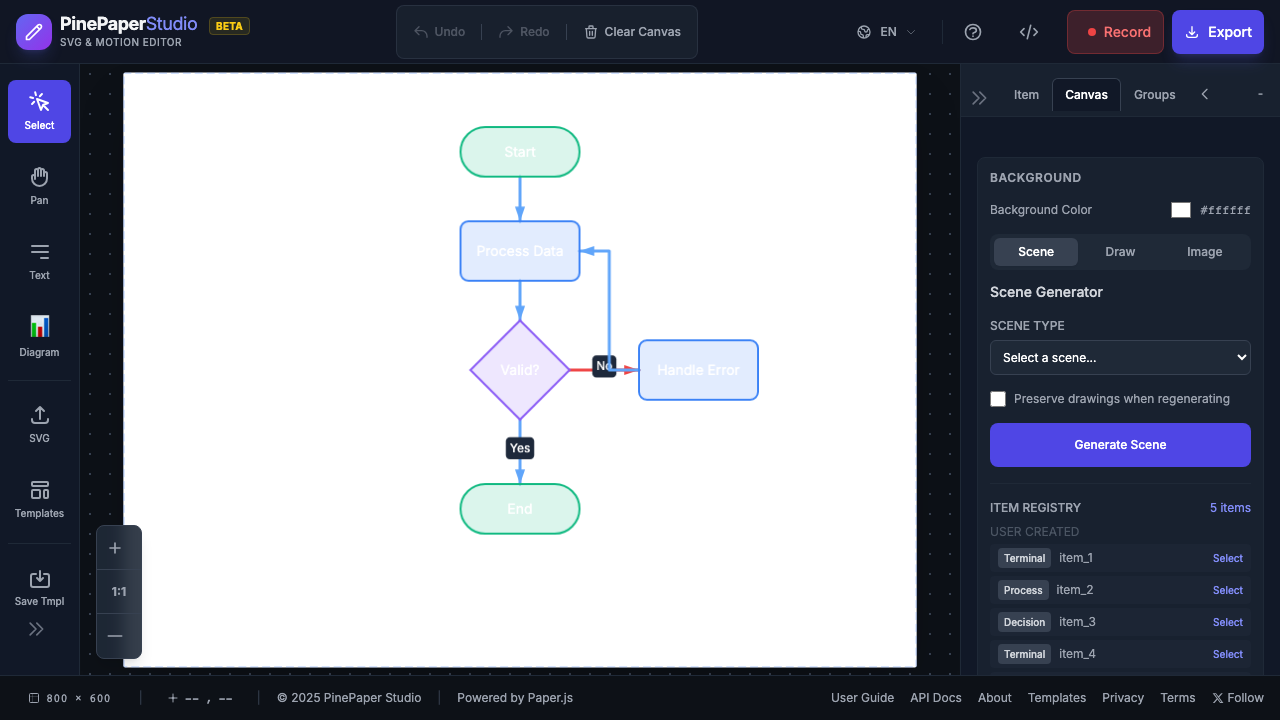Switch to the Pan tool
Viewport: 1280px width, 720px height.
(39, 185)
